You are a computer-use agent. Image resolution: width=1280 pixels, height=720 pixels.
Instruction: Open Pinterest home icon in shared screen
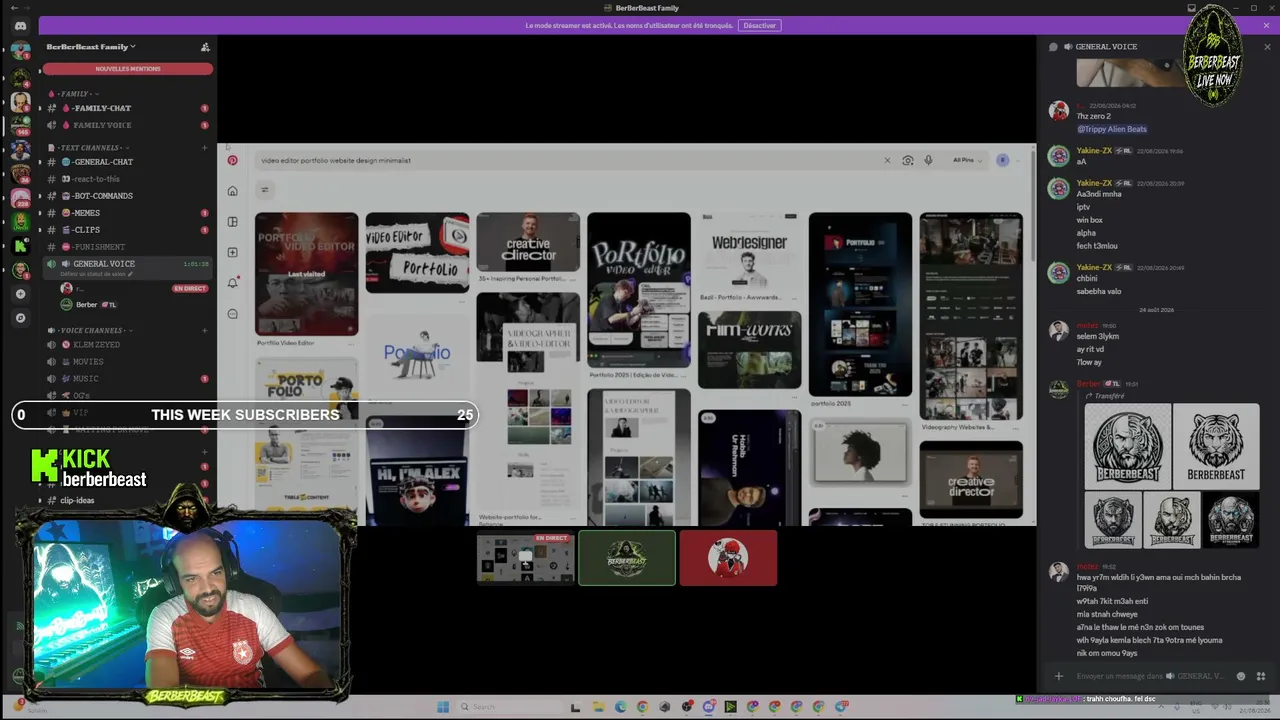(232, 191)
